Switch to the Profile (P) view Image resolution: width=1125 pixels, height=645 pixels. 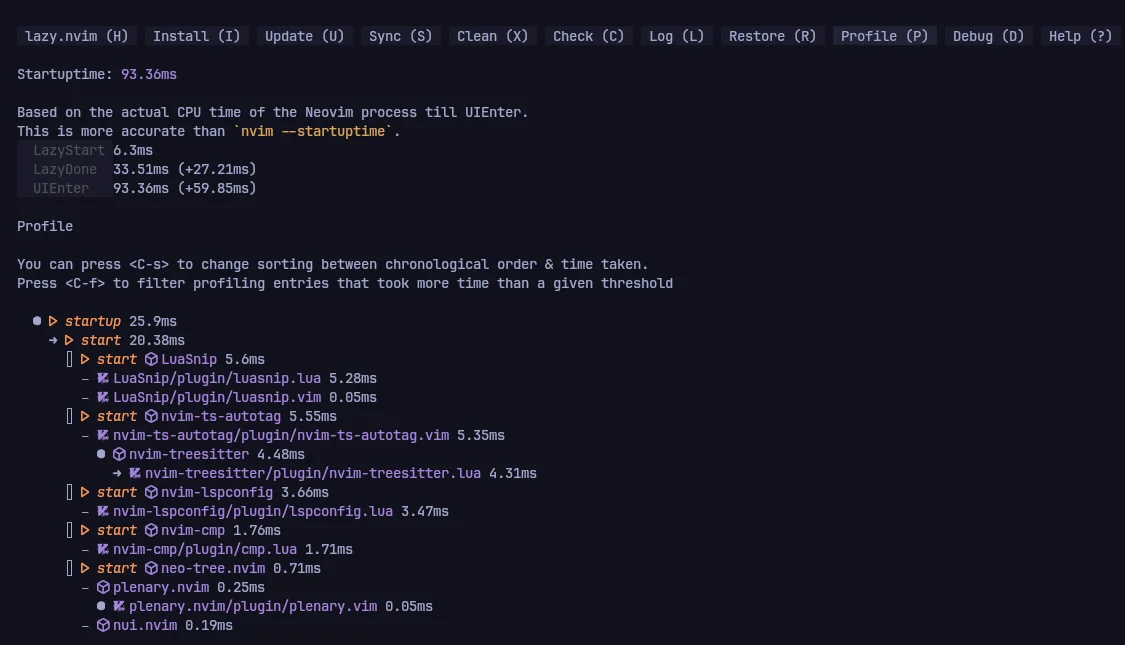pos(885,36)
